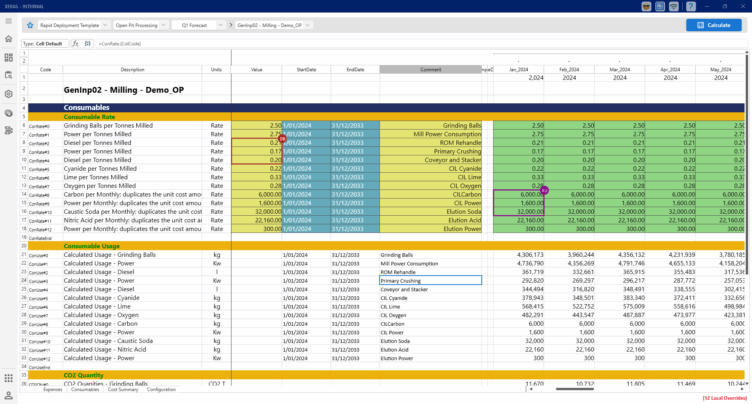The height and width of the screenshot is (404, 752).
Task: Click the Comment column header
Action: click(430, 70)
